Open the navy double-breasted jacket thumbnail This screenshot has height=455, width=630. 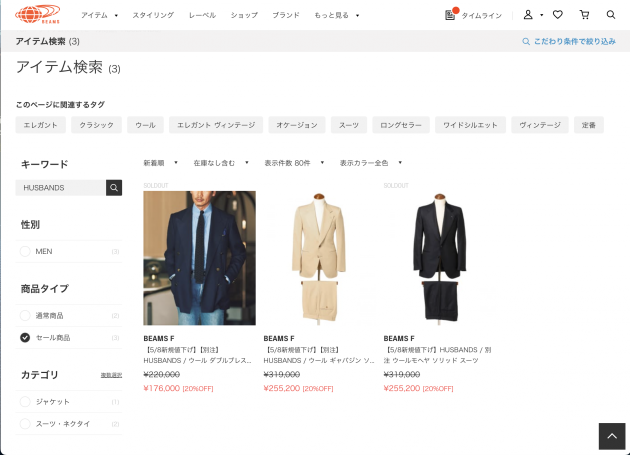click(199, 258)
